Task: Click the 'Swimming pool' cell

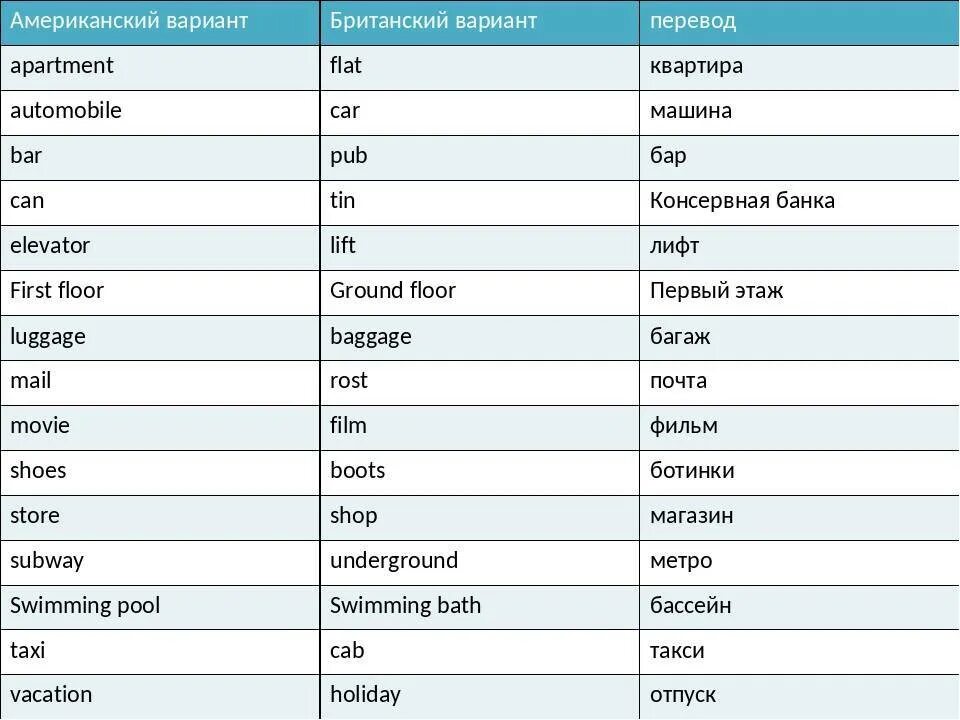Action: [160, 607]
